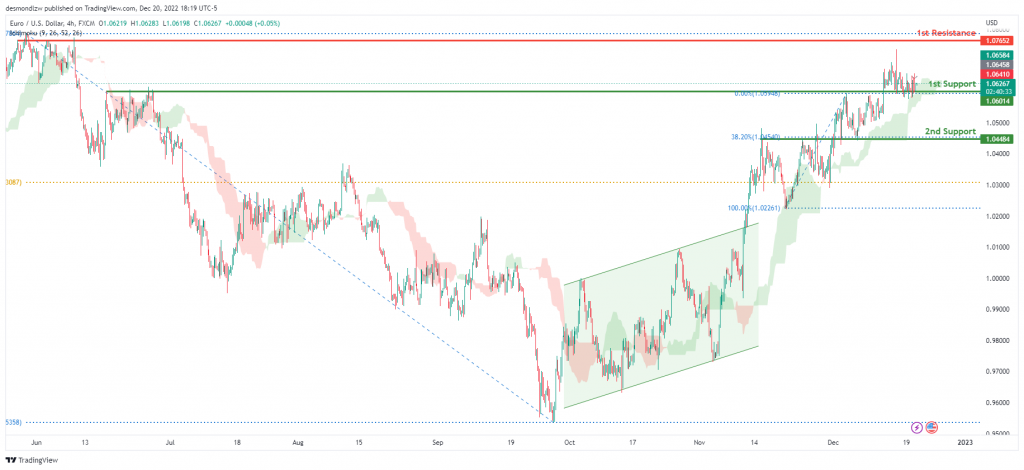Click the current price 1.06267 countdown label
The image size is (1024, 470).
tap(998, 87)
